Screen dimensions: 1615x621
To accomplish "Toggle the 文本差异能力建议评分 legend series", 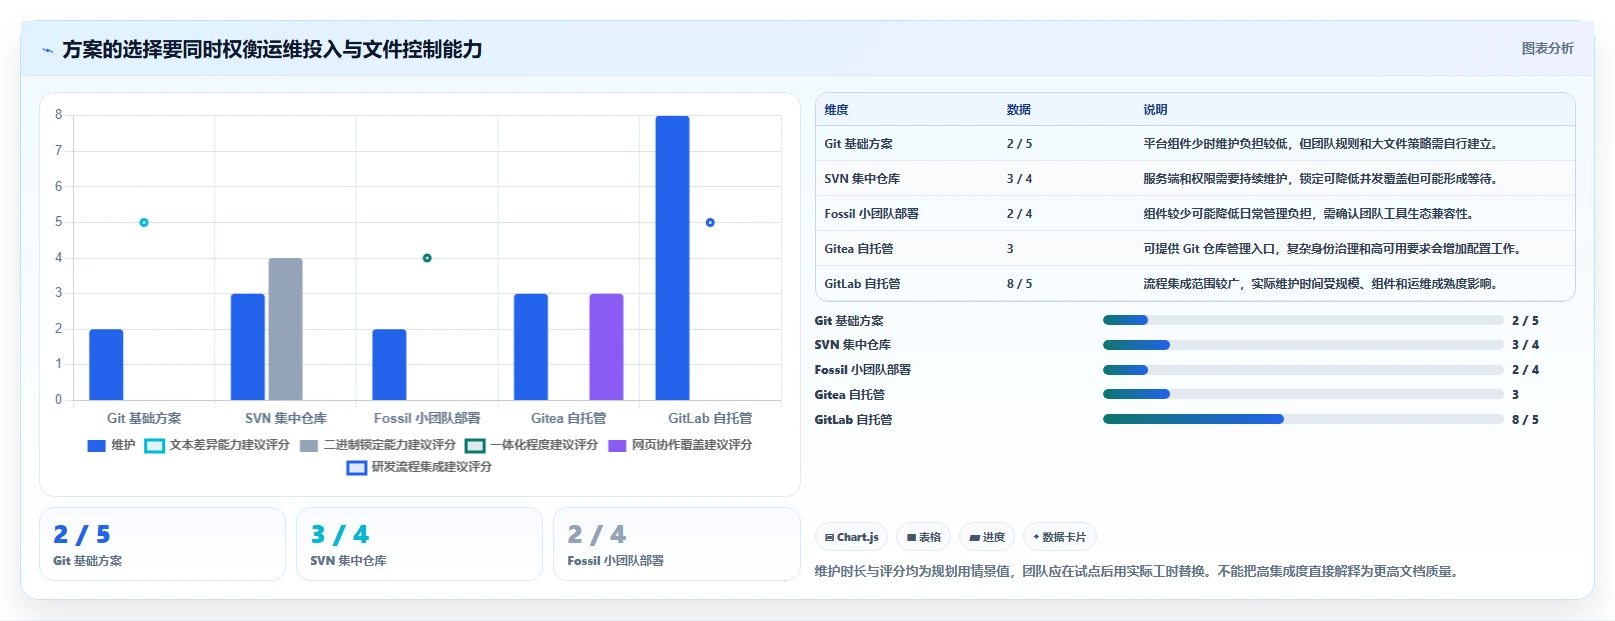I will (217, 445).
